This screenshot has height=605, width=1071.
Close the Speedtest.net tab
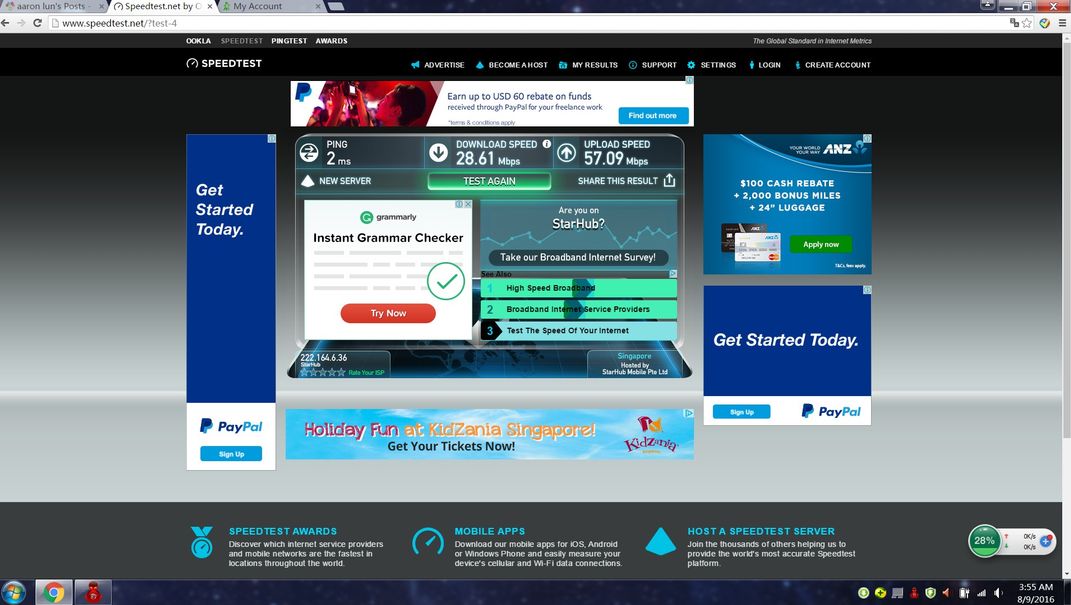click(x=208, y=6)
